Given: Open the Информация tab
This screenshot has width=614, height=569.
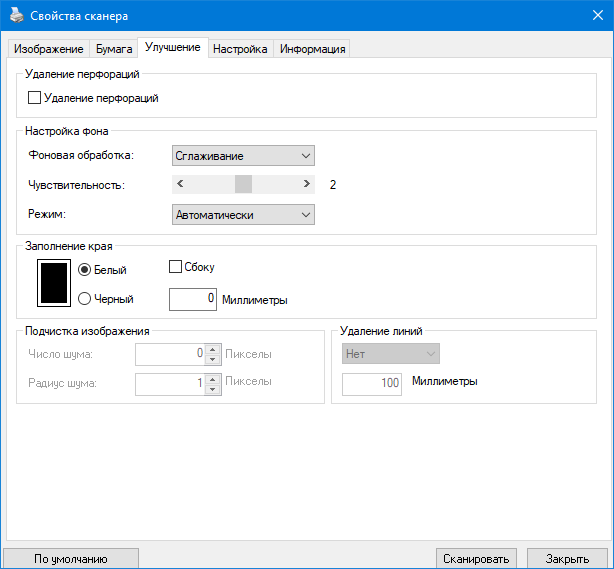Looking at the screenshot, I should [x=312, y=49].
